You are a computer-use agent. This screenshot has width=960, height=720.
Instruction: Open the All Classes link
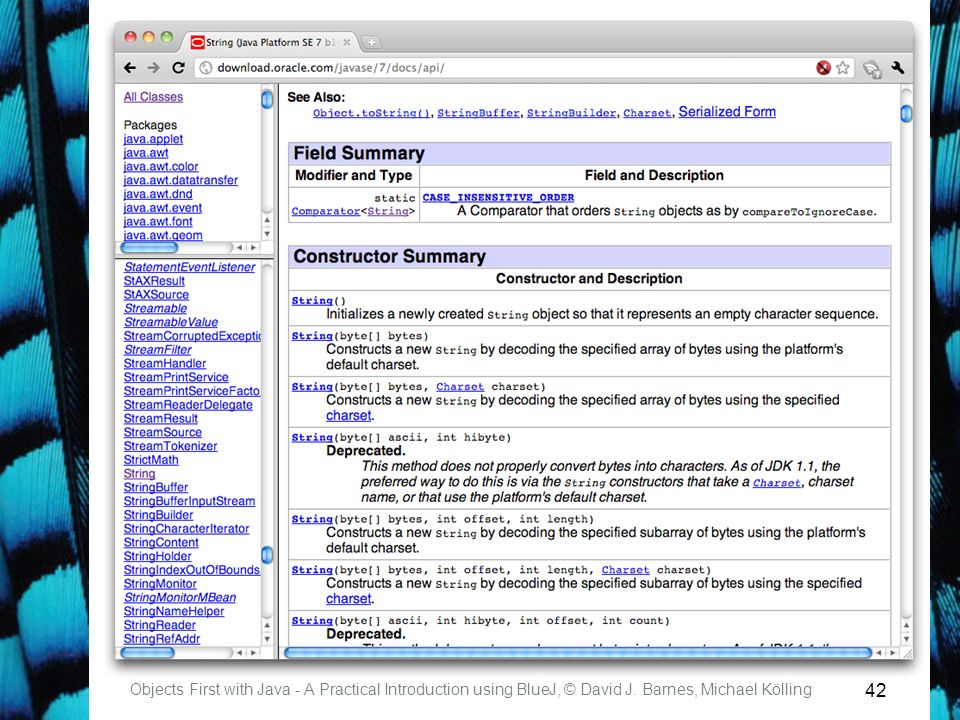click(x=153, y=97)
